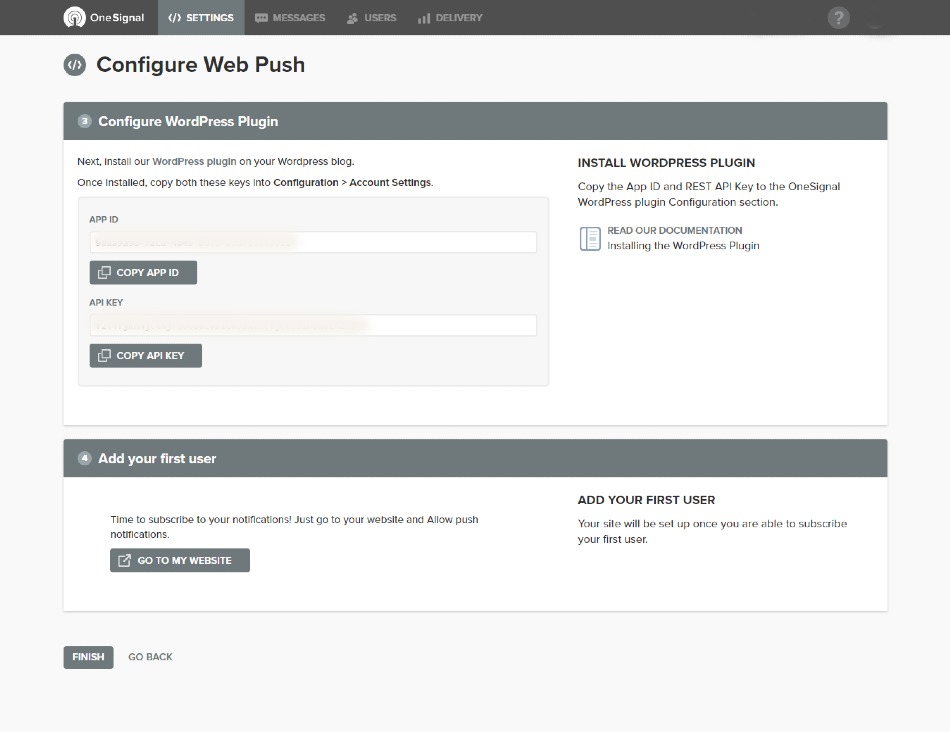Copy the App ID with the button
Screen dimensions: 950x732
[143, 273]
